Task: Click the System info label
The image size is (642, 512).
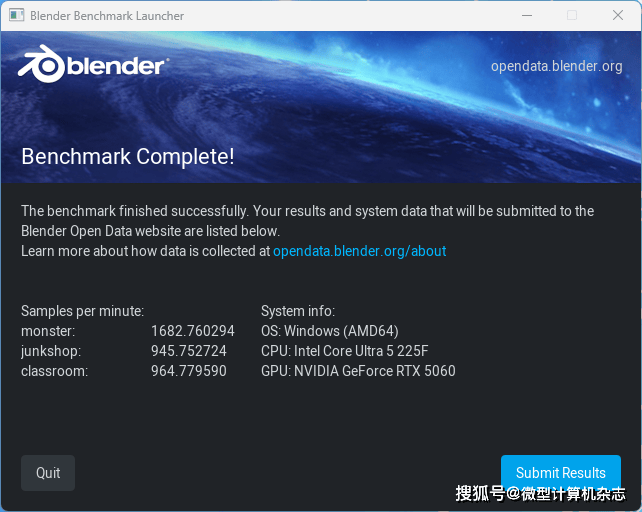Action: pyautogui.click(x=297, y=311)
